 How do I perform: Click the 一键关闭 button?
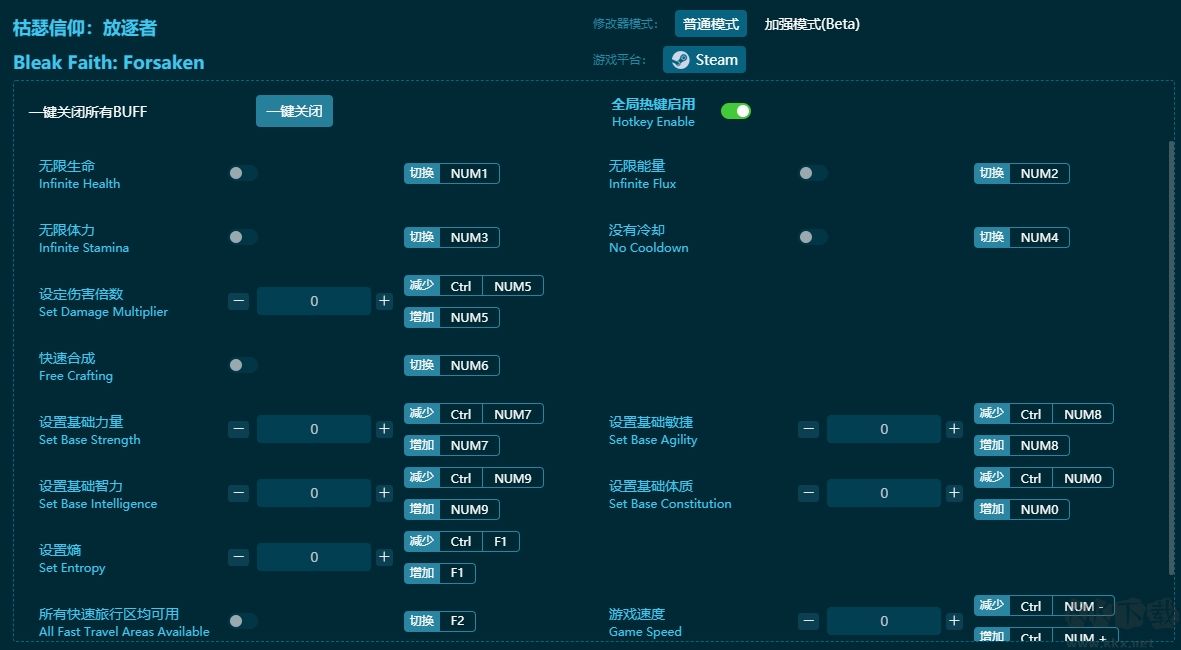tap(294, 111)
